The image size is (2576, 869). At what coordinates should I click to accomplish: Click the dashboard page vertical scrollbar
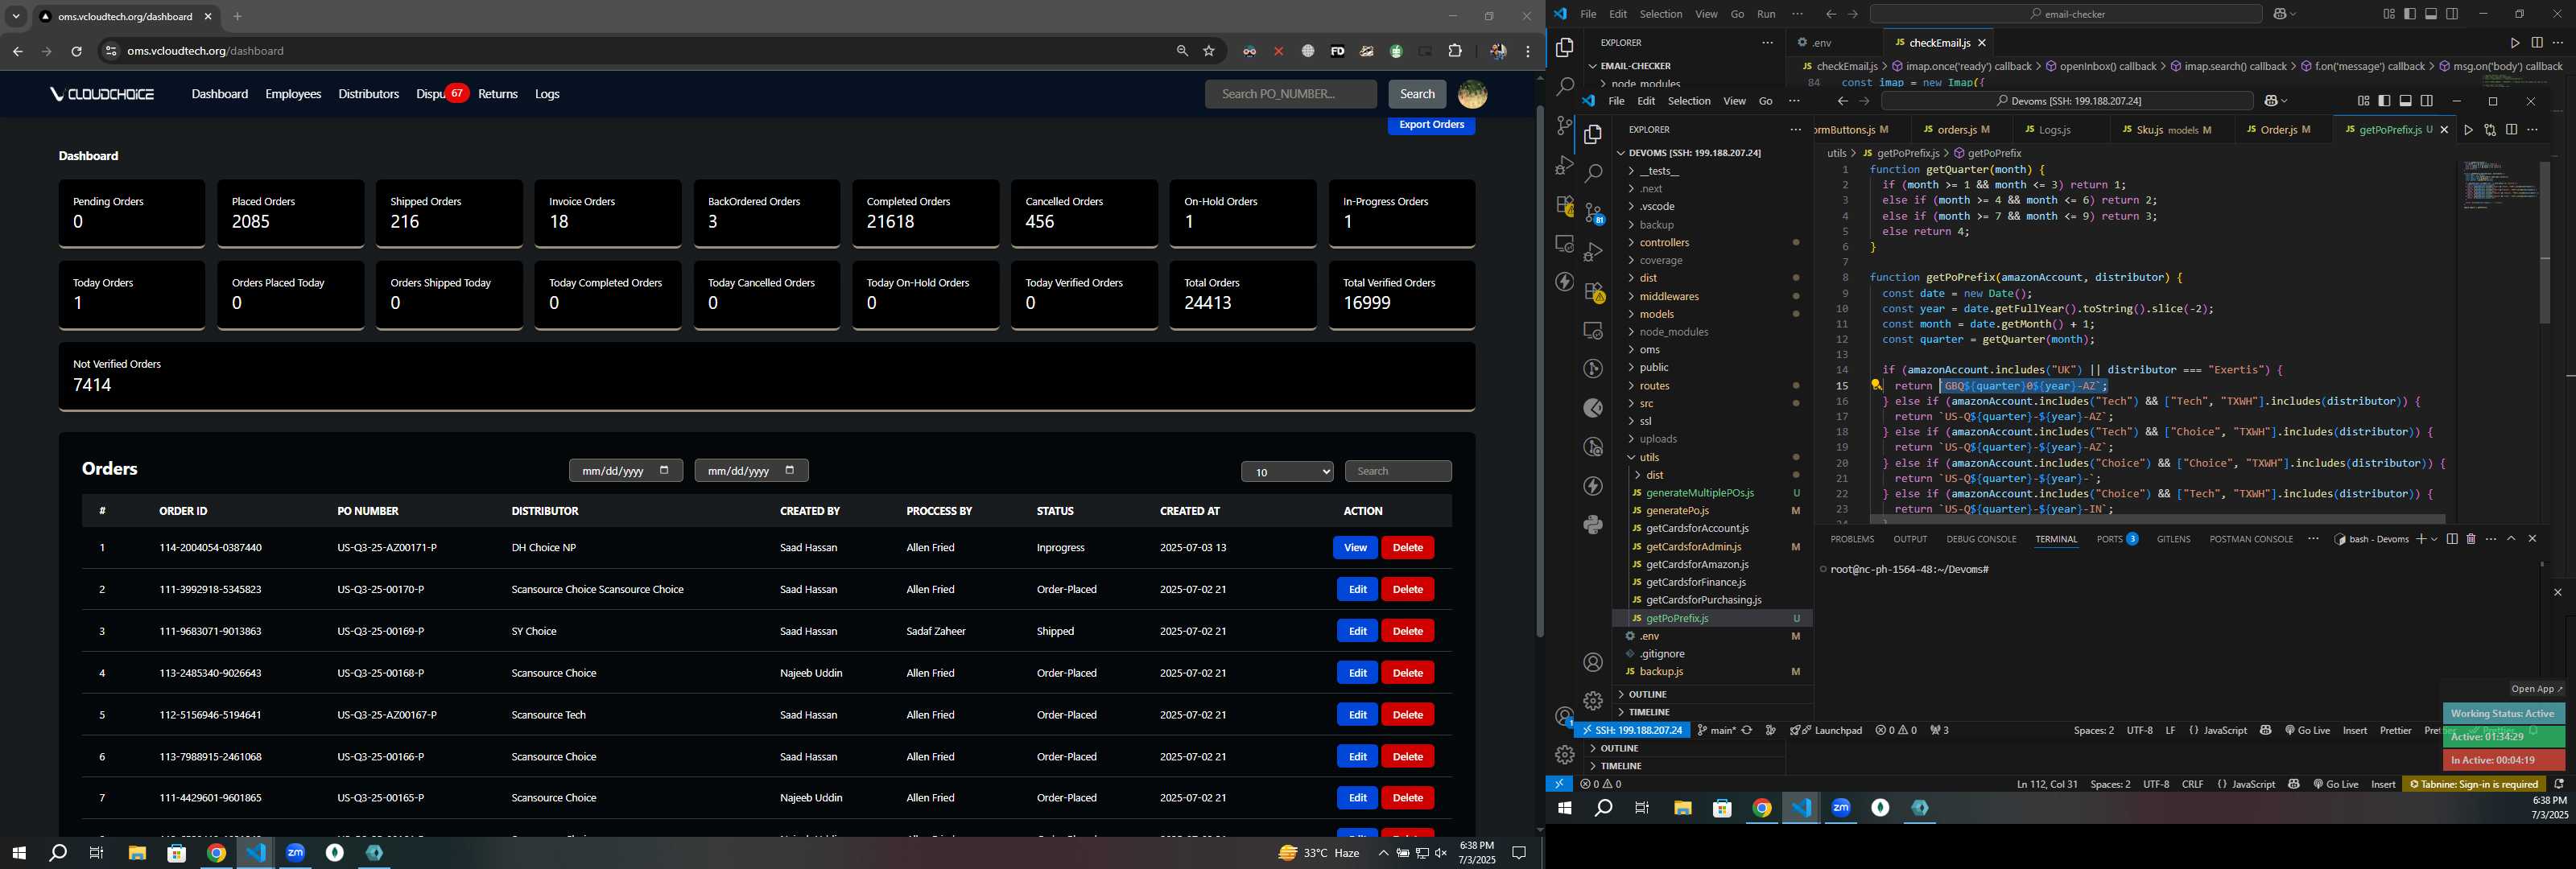[x=1539, y=370]
